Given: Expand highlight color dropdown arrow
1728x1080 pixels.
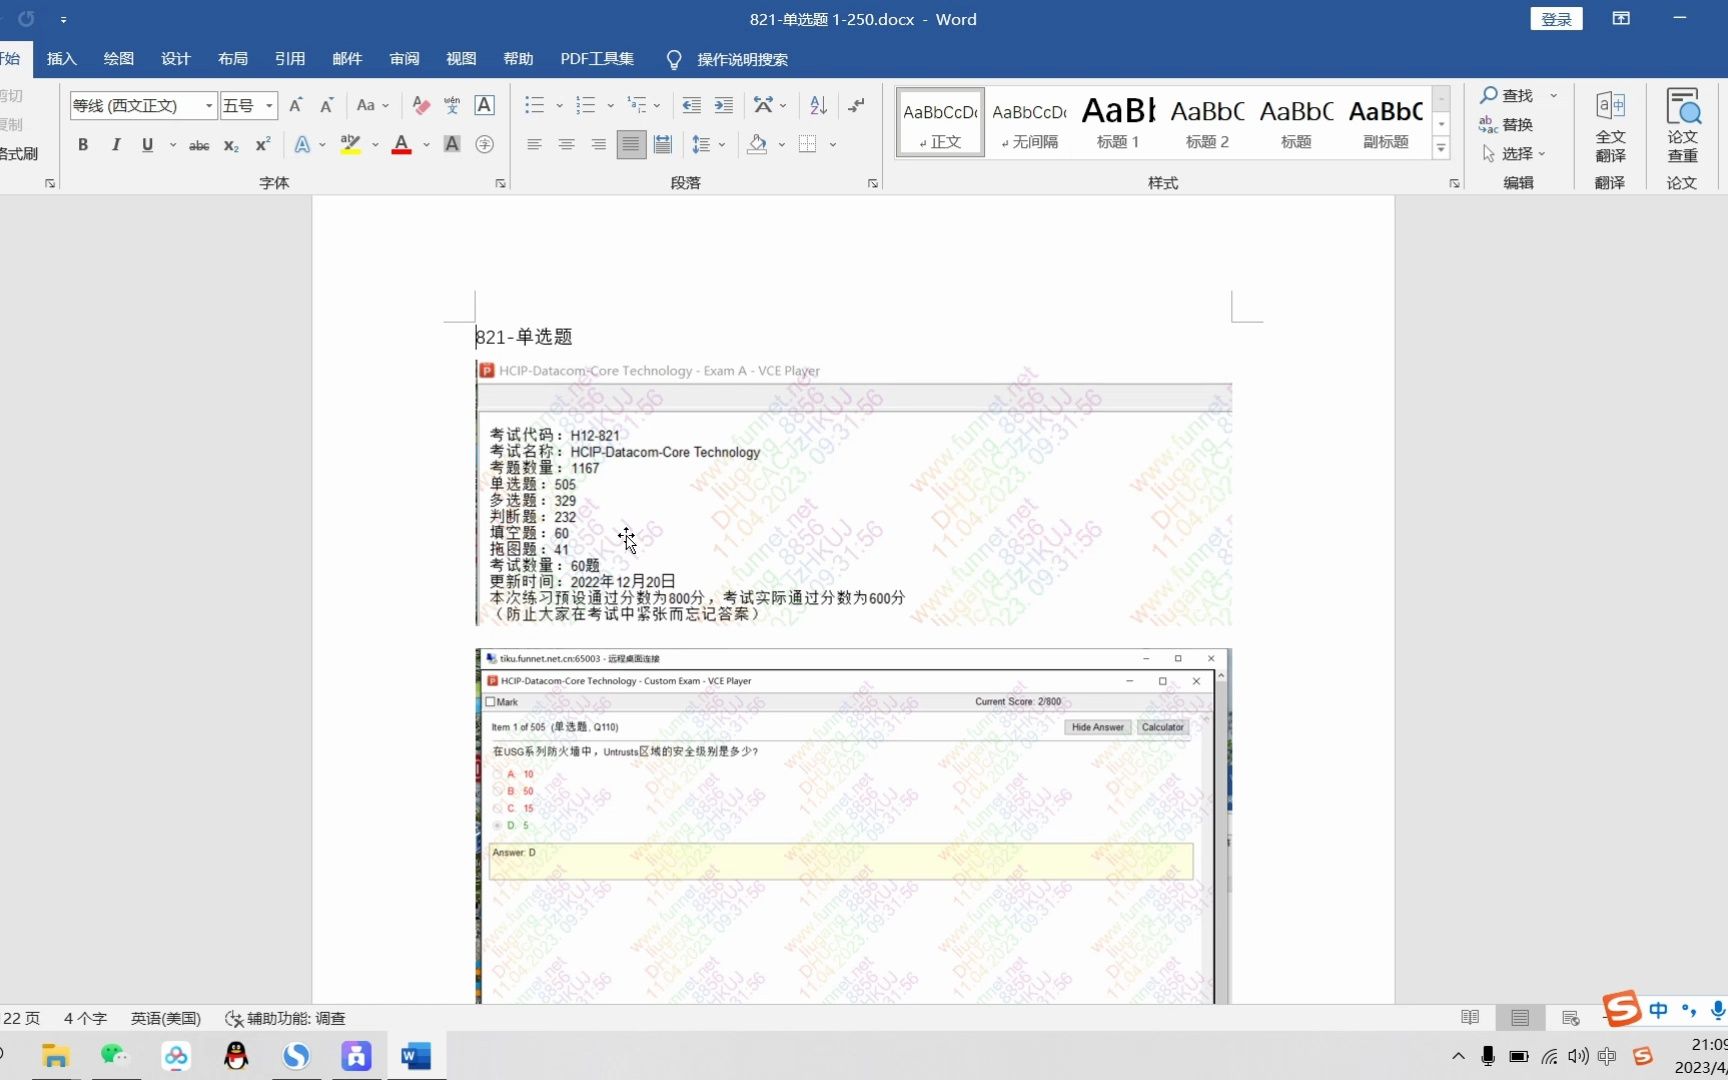Looking at the screenshot, I should point(375,145).
